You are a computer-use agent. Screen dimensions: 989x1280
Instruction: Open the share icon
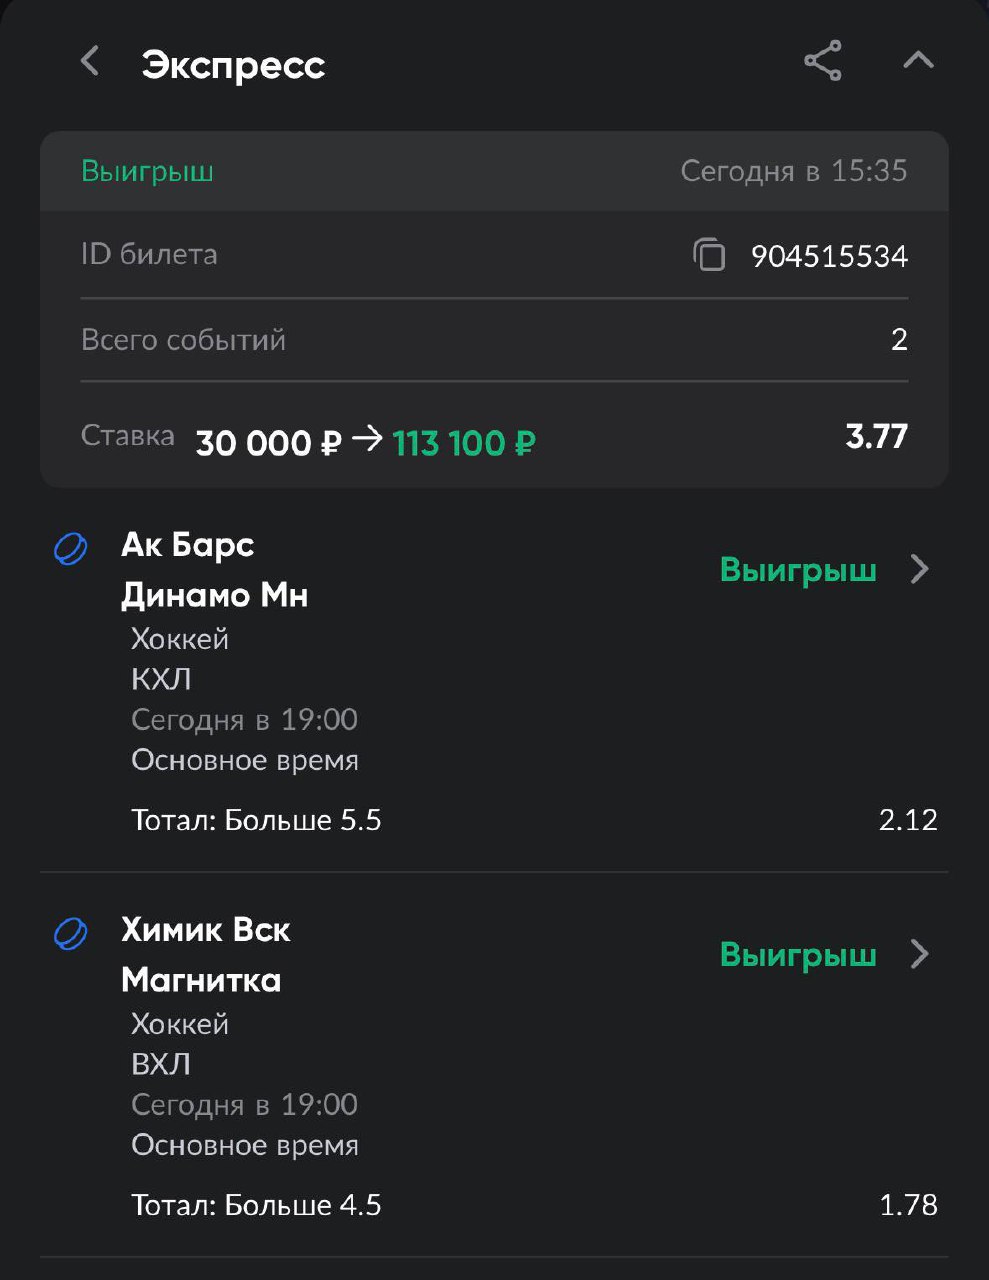coord(822,61)
